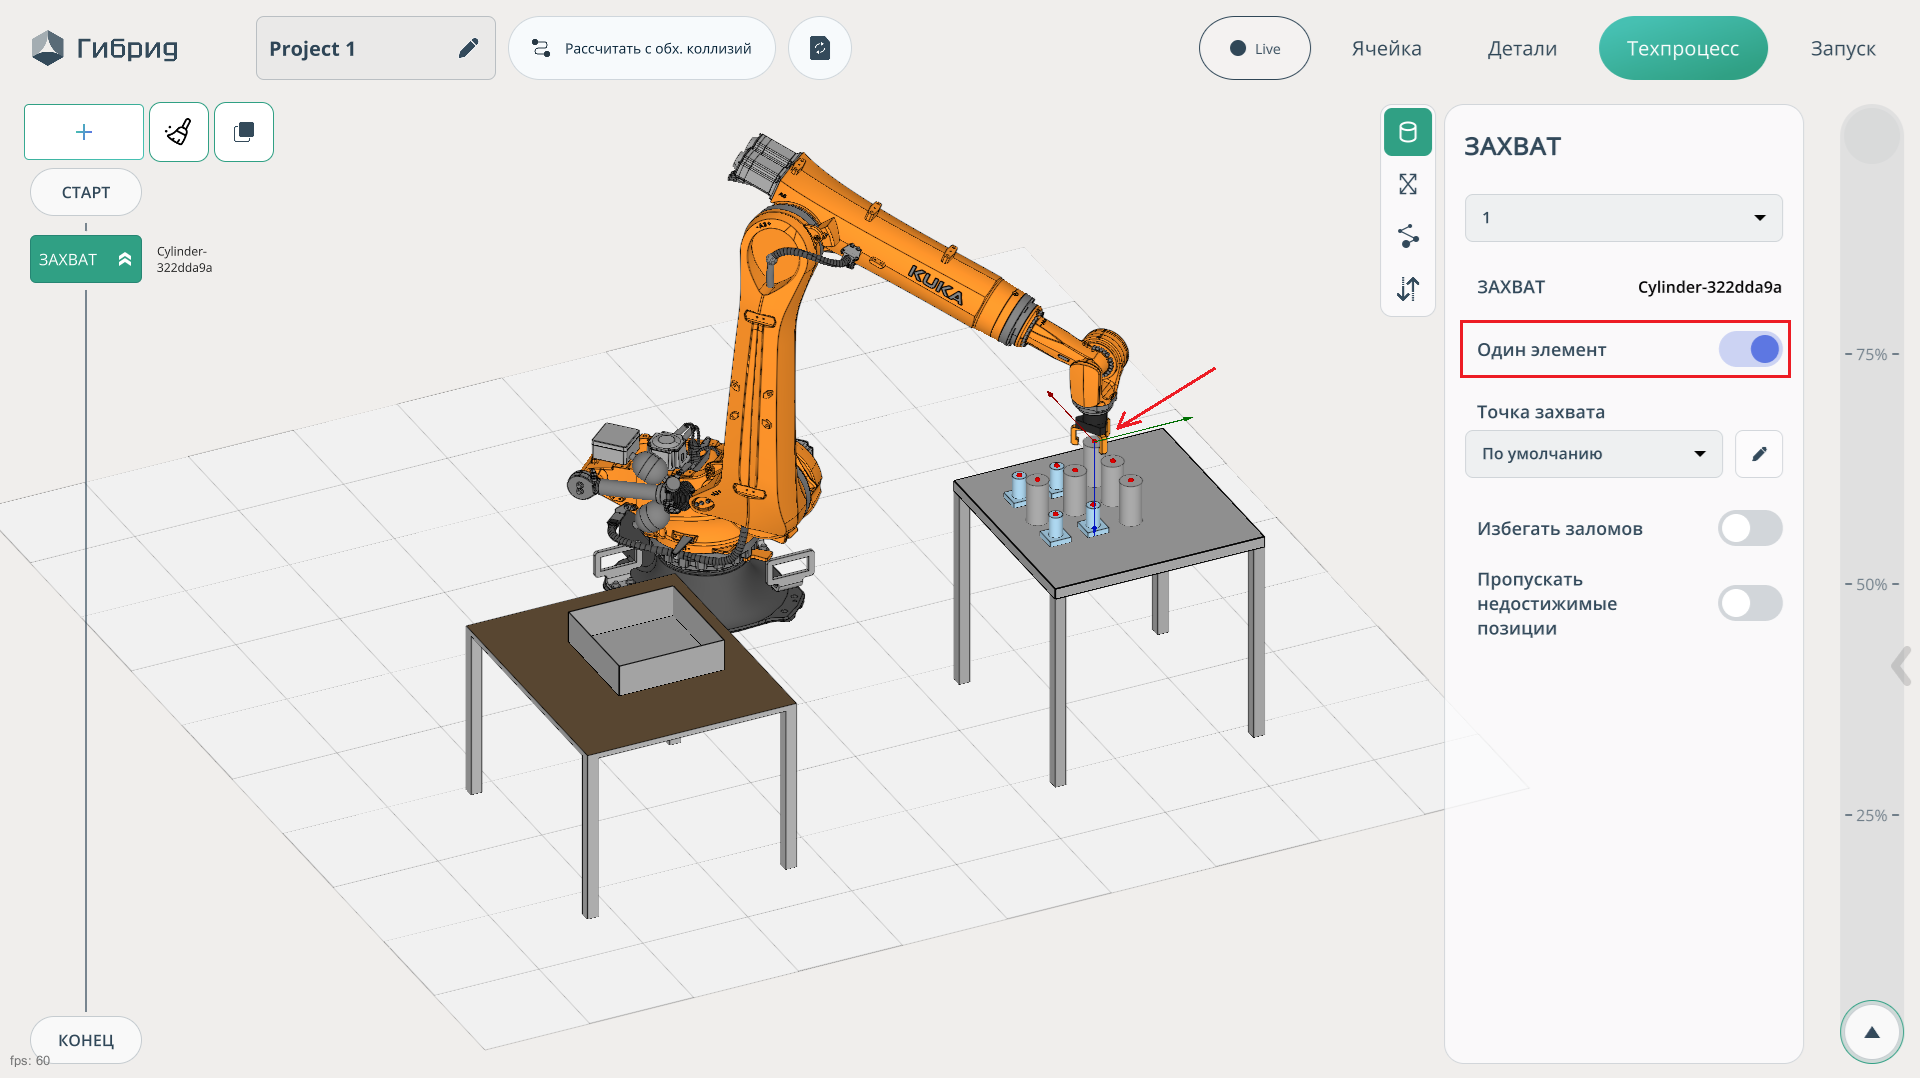Screen dimensions: 1920x1078
Task: Click the up-down sort arrows panel icon
Action: pos(1408,289)
